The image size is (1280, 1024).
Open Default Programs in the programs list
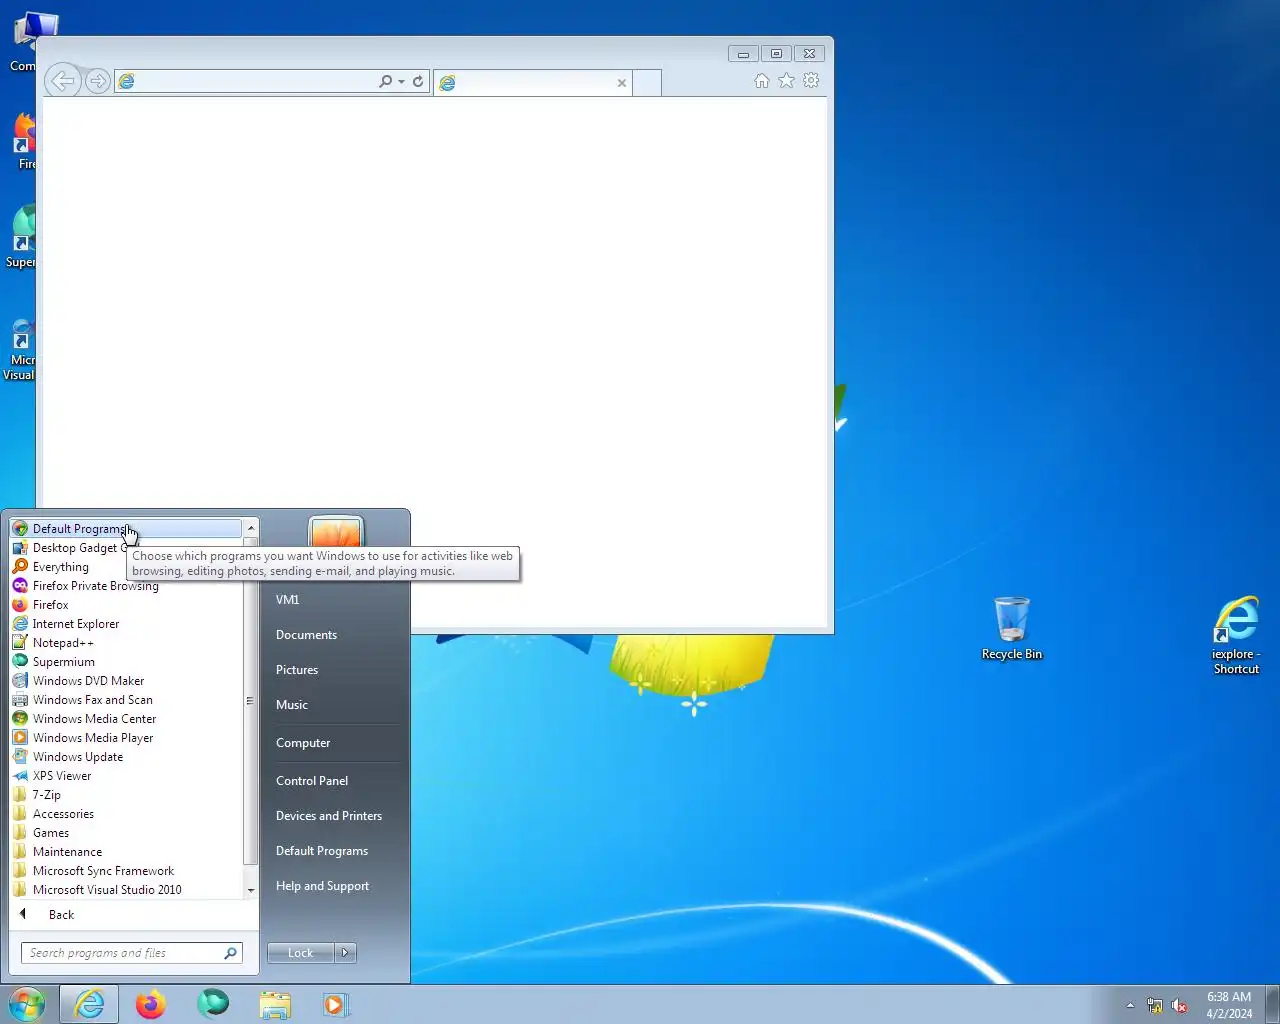[125, 529]
